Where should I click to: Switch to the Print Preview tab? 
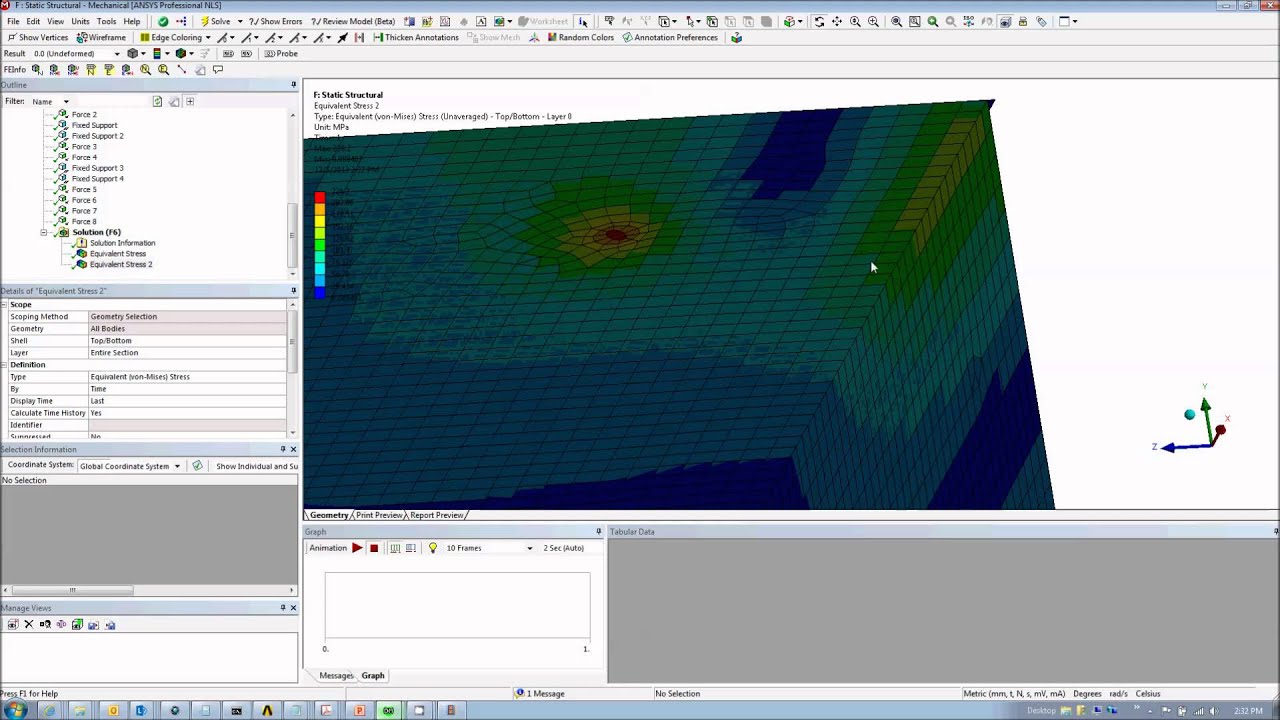pyautogui.click(x=379, y=515)
